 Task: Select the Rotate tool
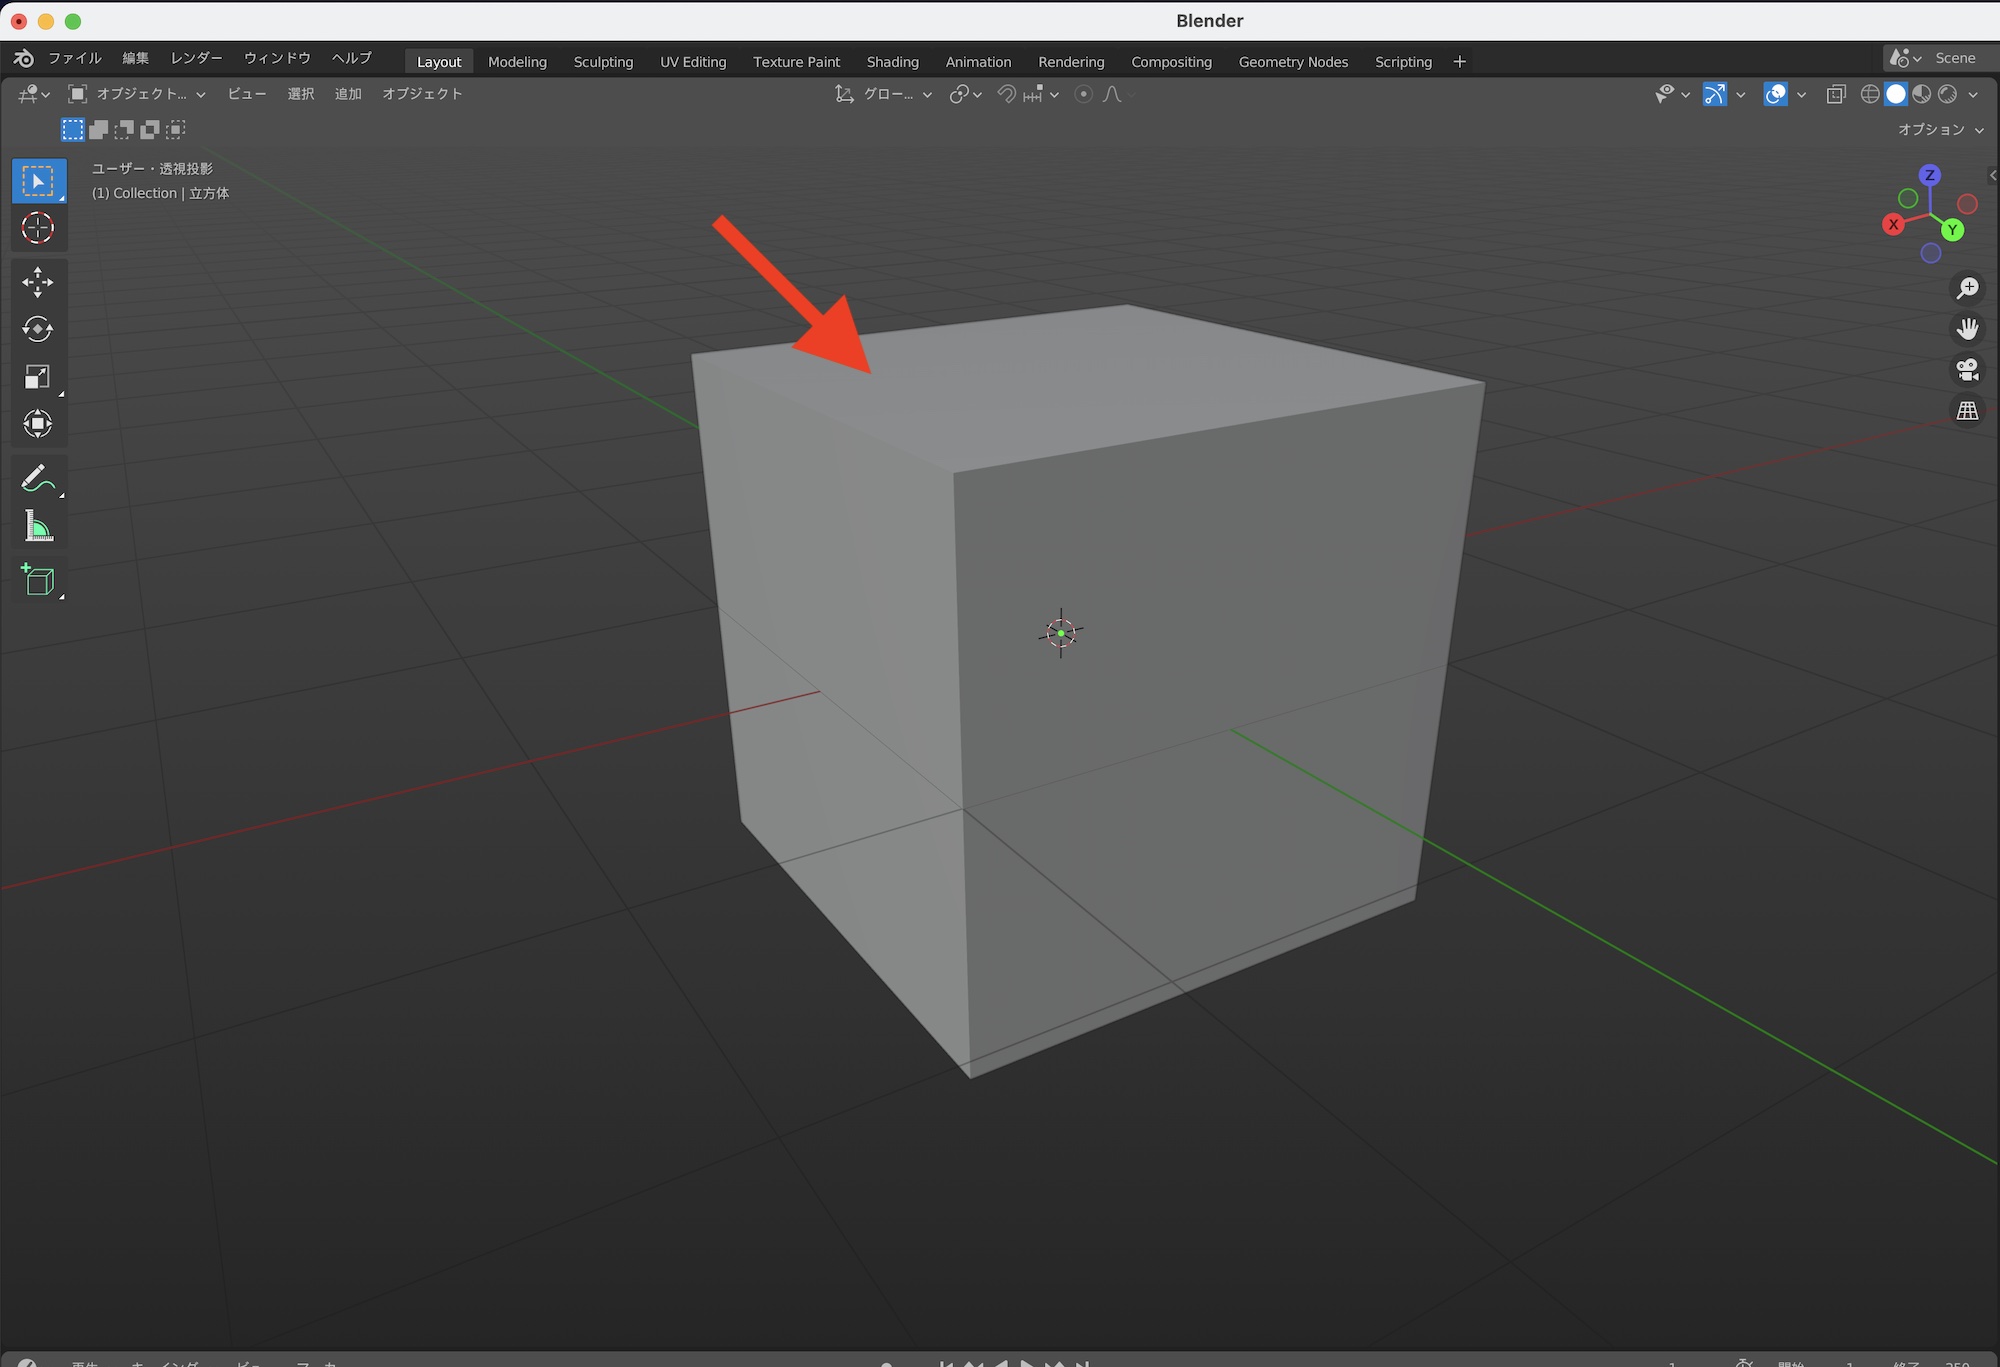(38, 329)
